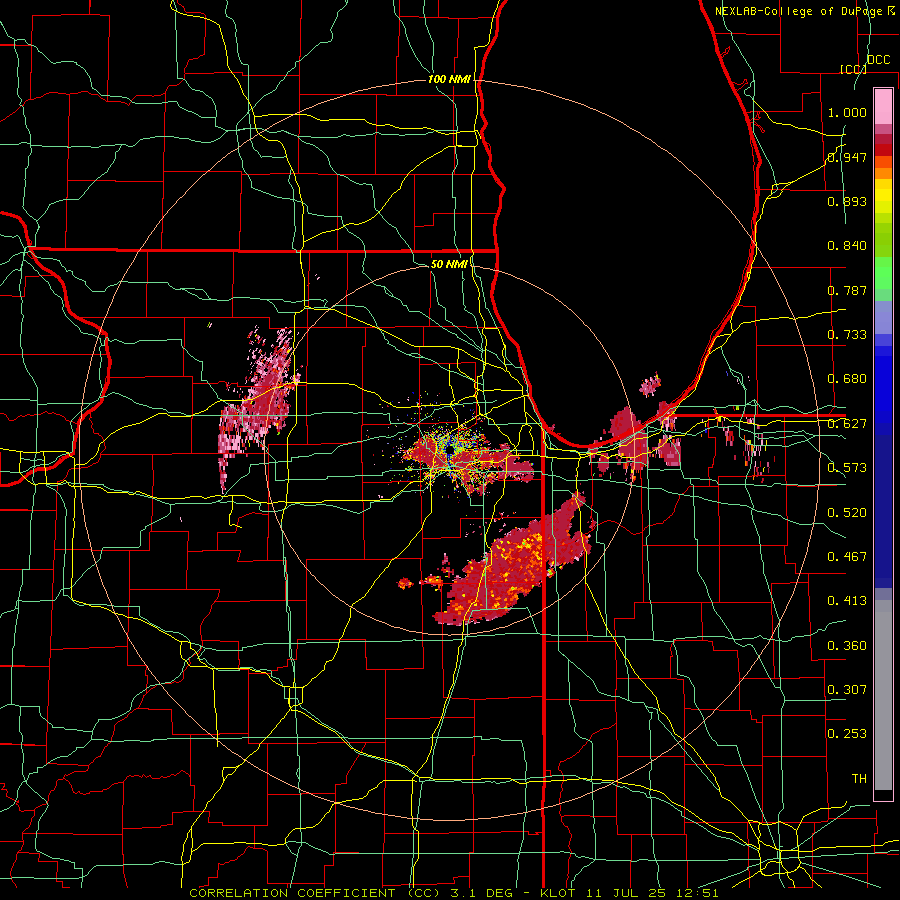Click the TH threshold label

coord(859,779)
